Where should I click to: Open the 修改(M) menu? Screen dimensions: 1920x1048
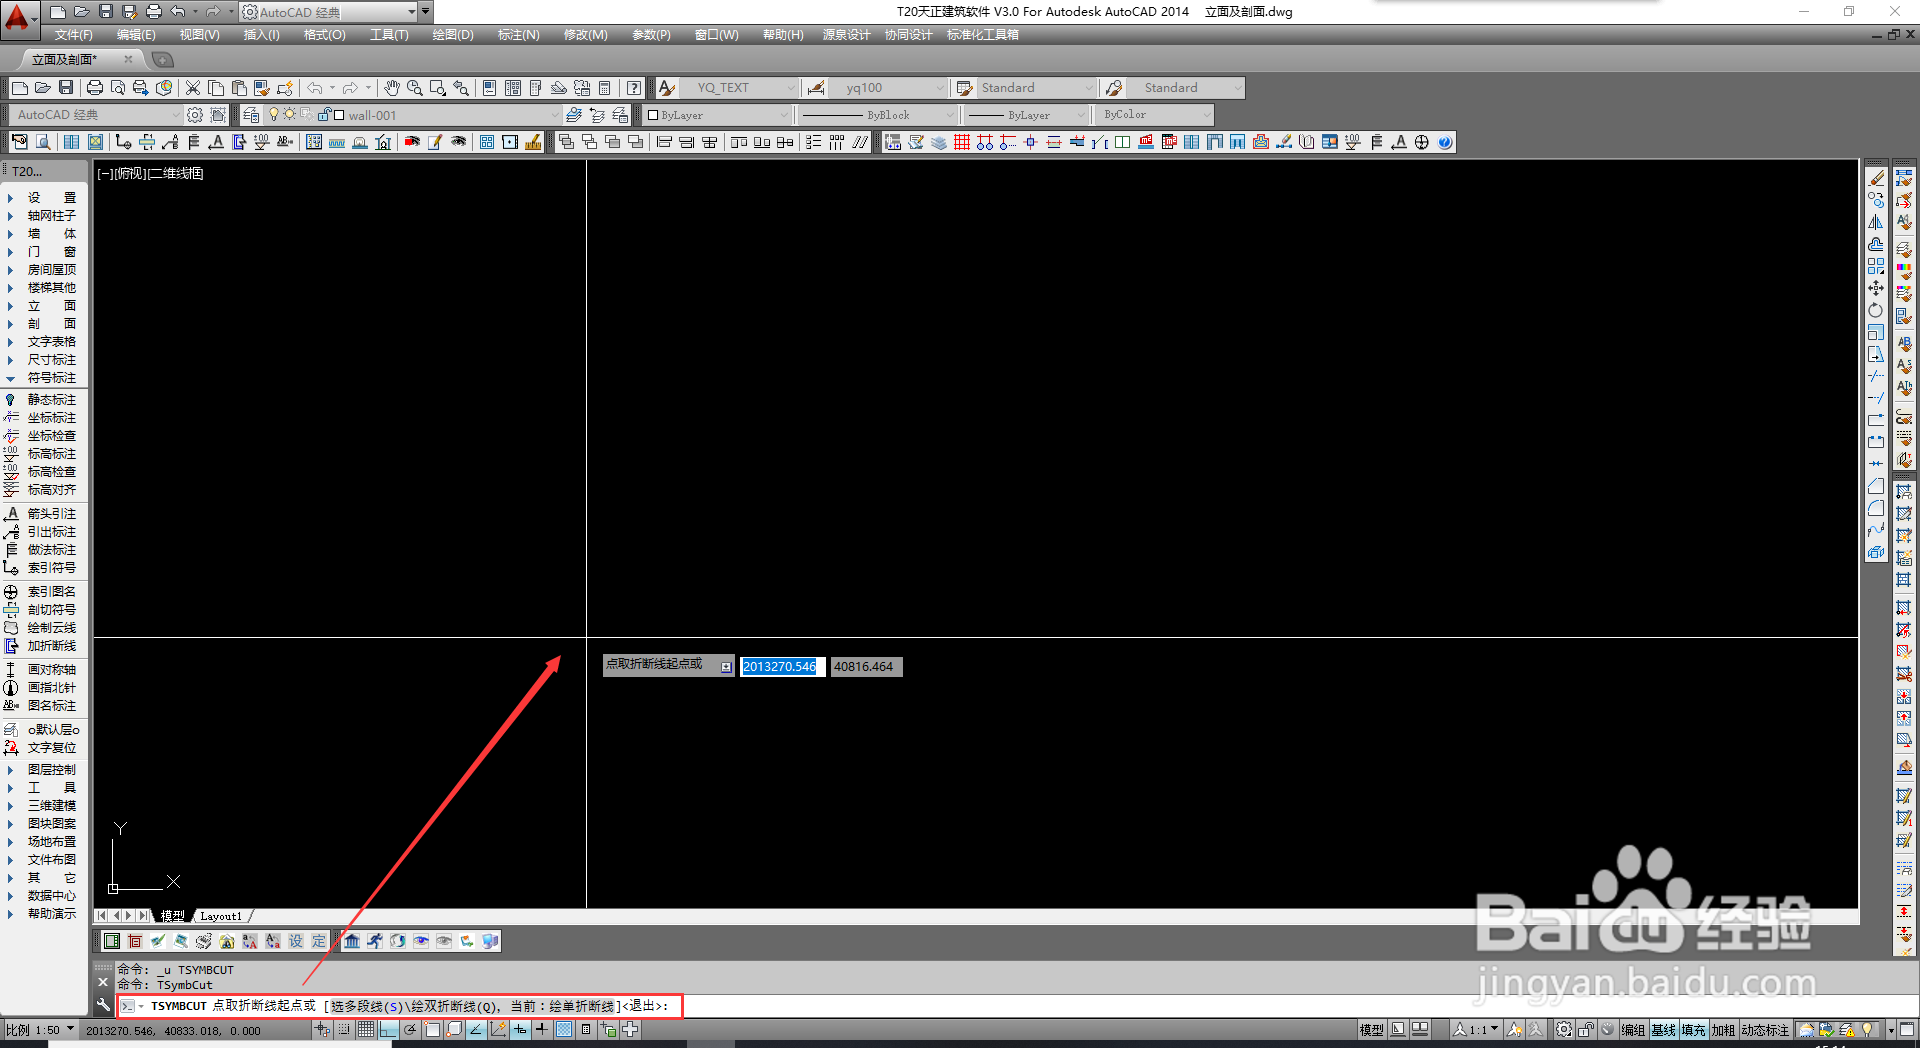coord(585,35)
